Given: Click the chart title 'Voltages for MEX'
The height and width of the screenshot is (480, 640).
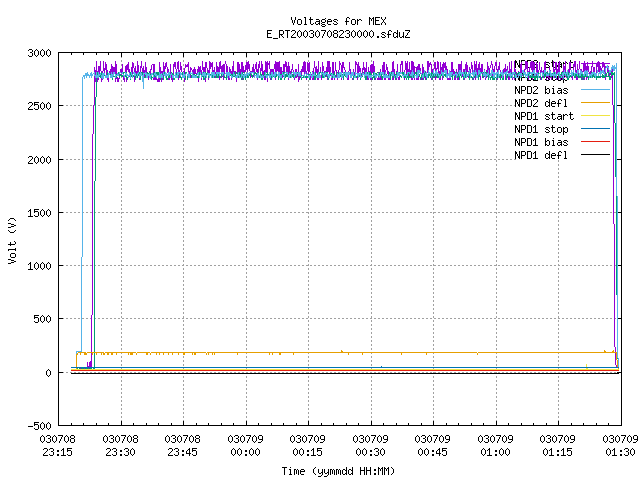Looking at the screenshot, I should [x=338, y=21].
